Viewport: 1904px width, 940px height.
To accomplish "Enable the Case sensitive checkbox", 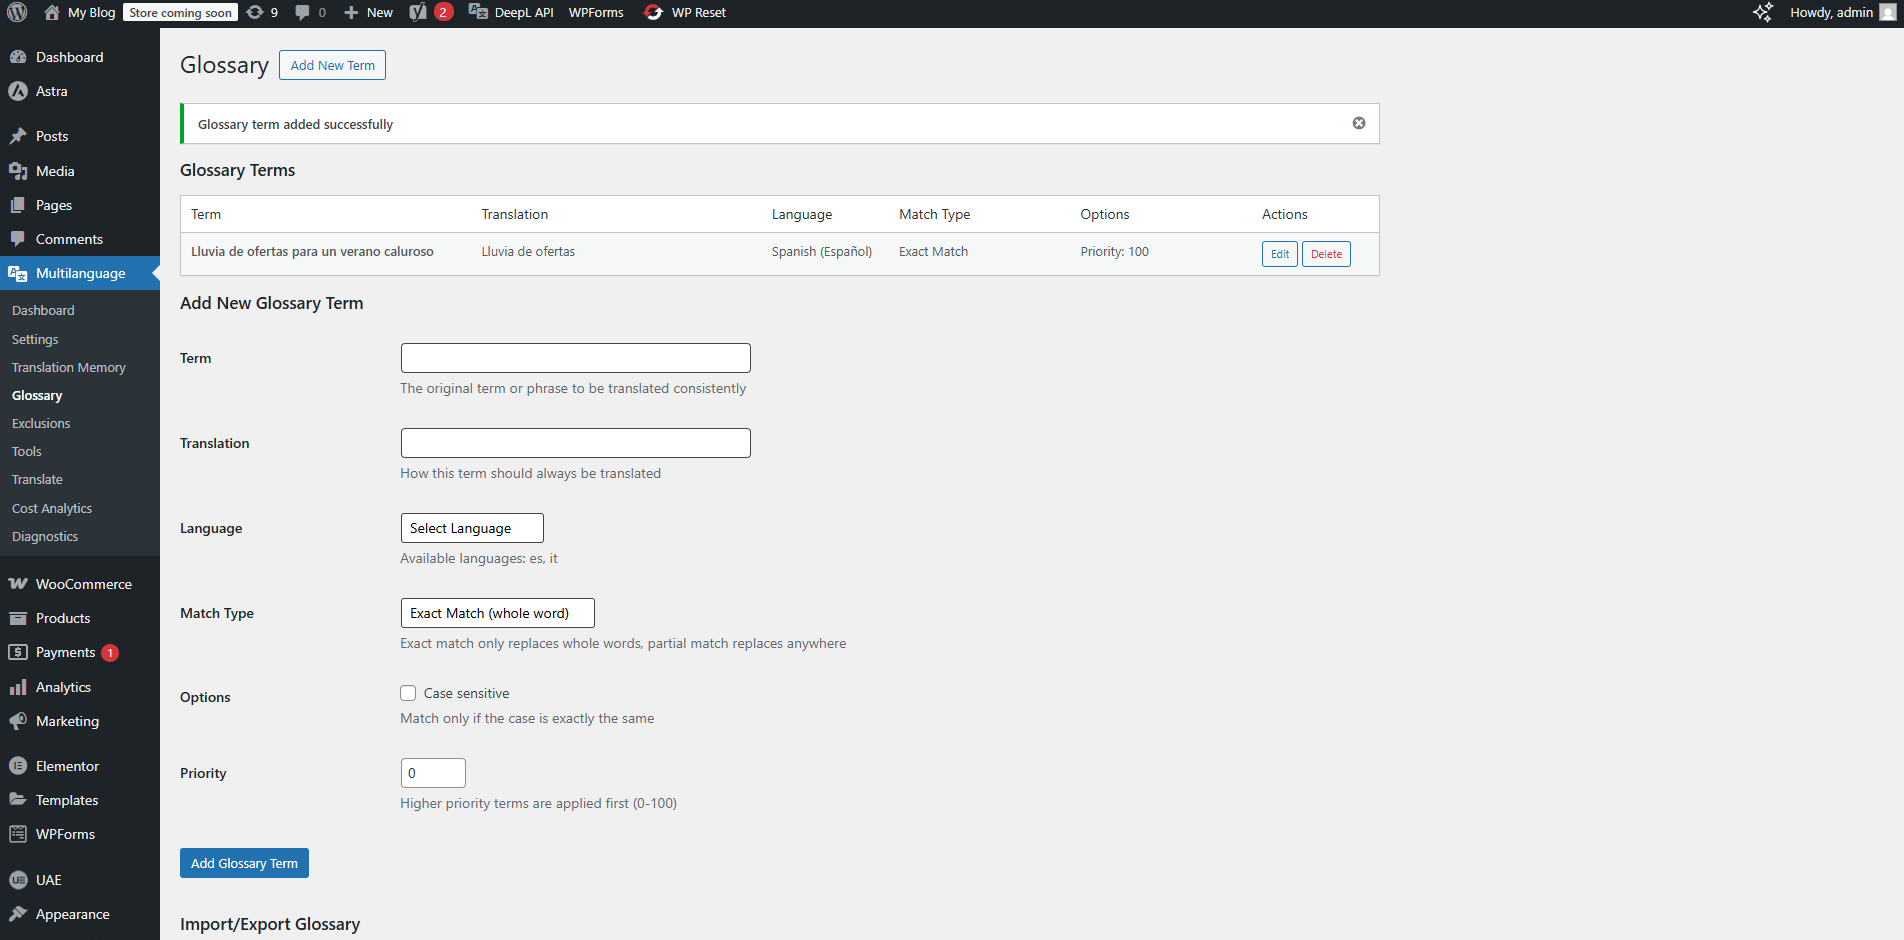I will (x=408, y=693).
